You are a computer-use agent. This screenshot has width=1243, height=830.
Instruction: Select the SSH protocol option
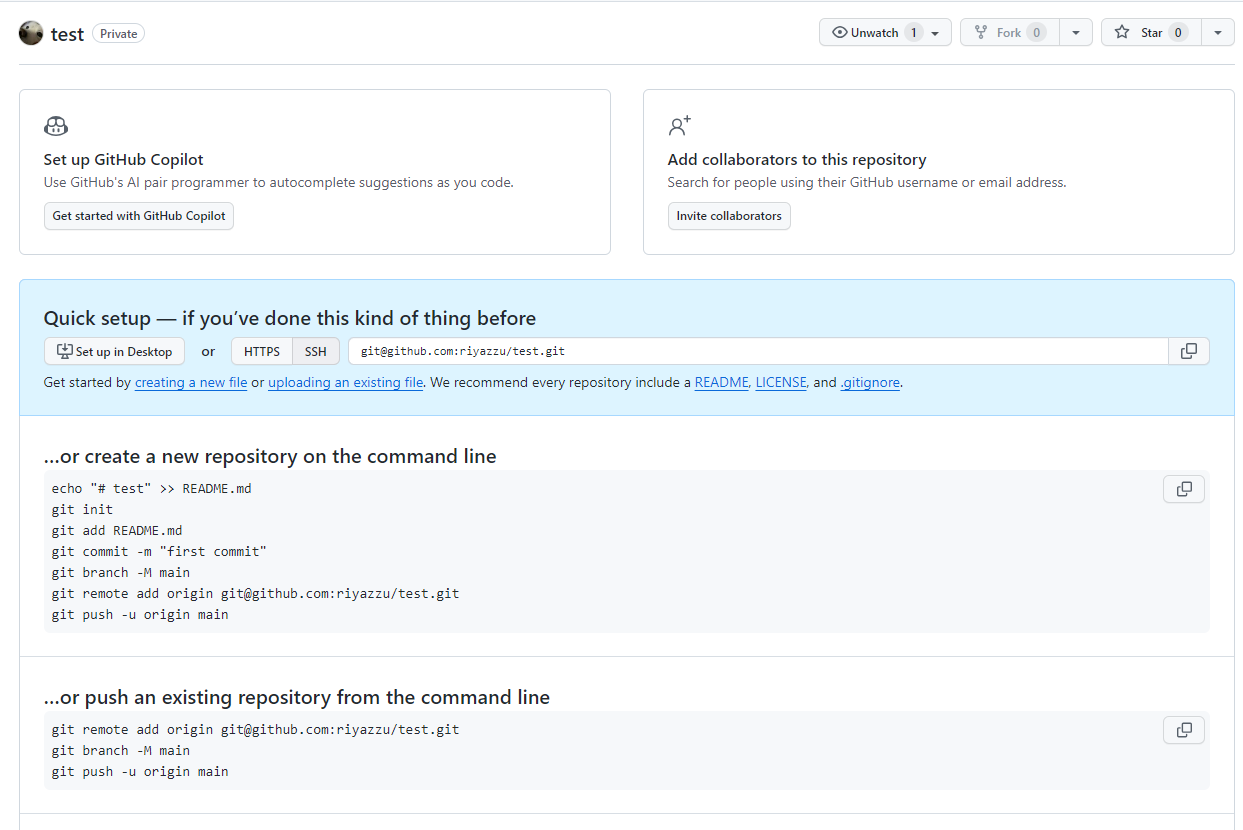click(315, 351)
